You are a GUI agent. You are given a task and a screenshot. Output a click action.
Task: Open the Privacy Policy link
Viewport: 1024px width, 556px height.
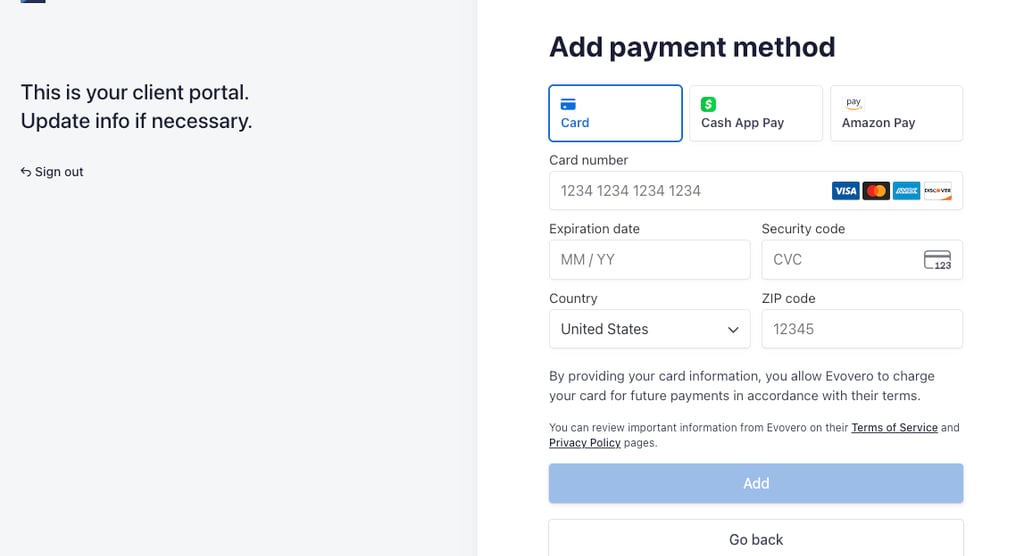tap(585, 443)
